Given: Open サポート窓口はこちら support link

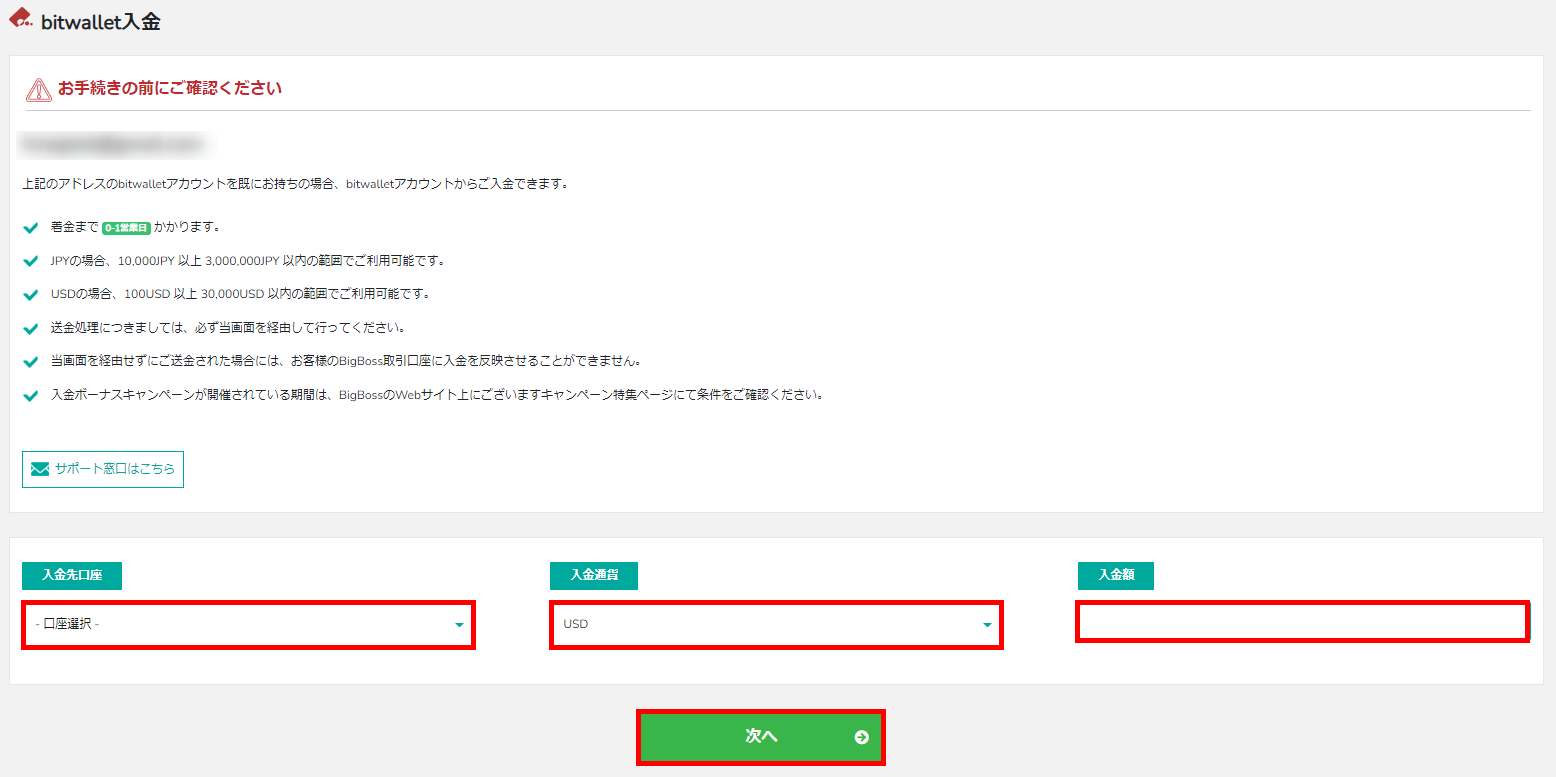Looking at the screenshot, I should point(103,469).
